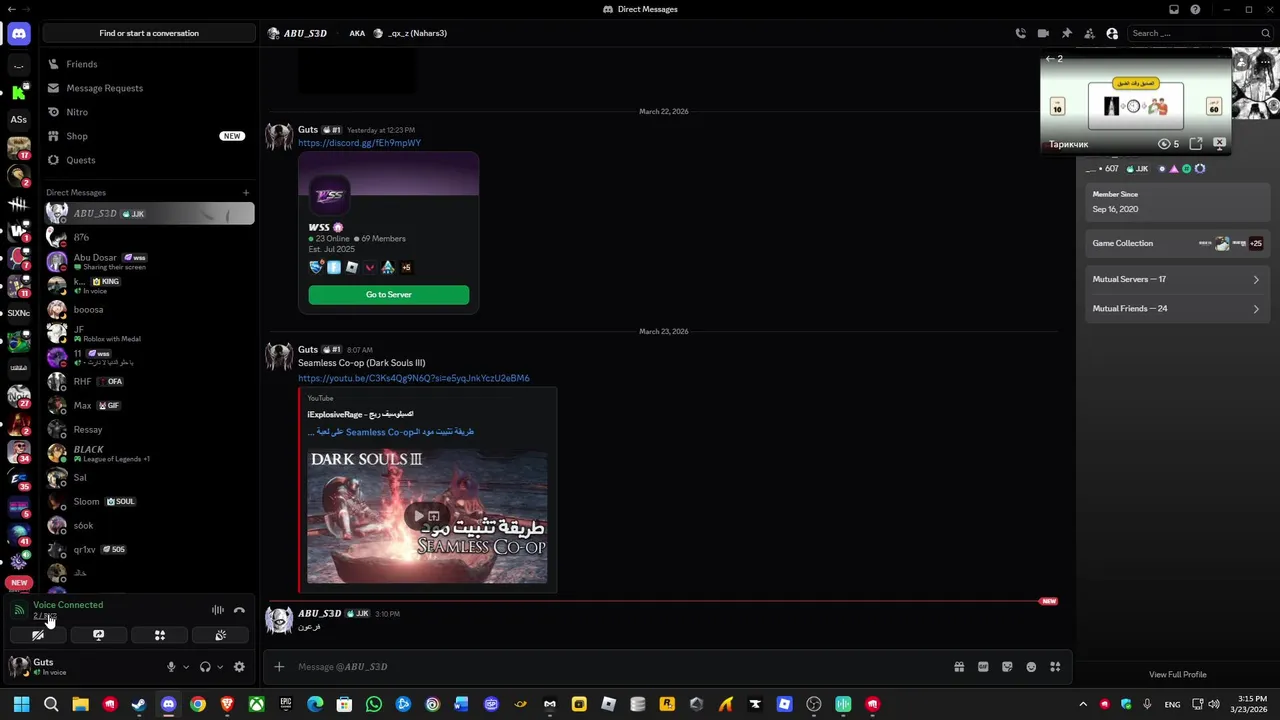Turn on camera in voice panel
This screenshot has width=1280, height=720.
(x=38, y=635)
